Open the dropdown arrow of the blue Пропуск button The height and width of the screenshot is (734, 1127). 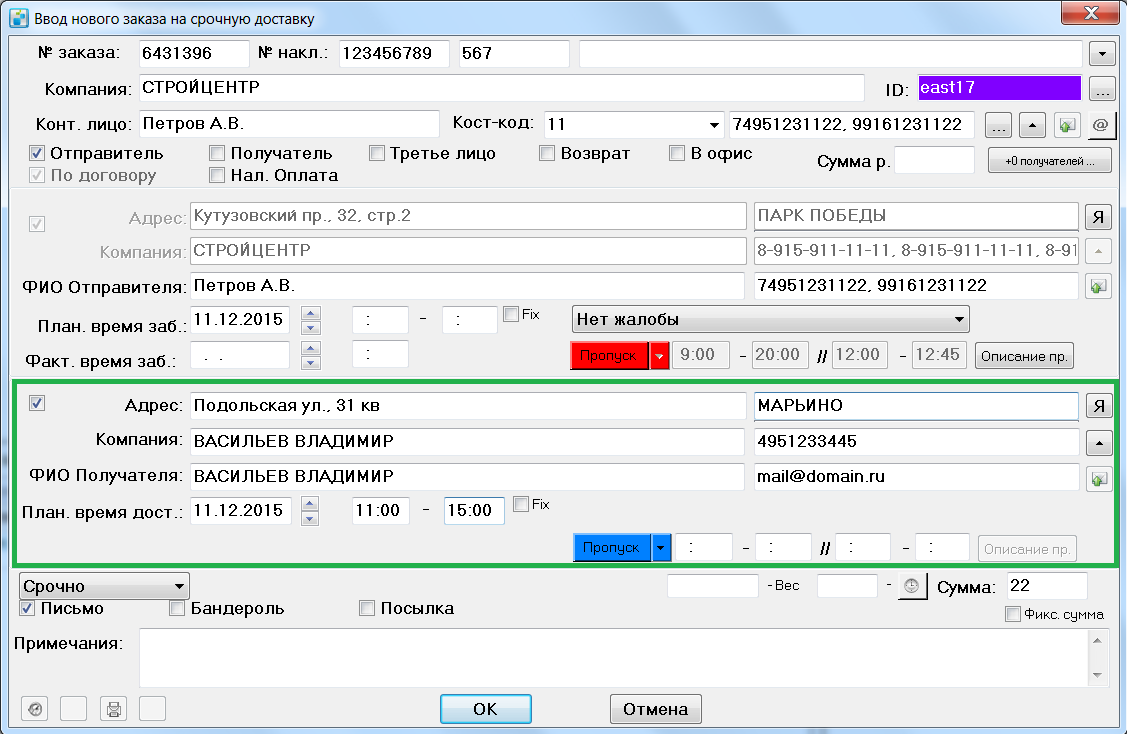click(x=661, y=548)
